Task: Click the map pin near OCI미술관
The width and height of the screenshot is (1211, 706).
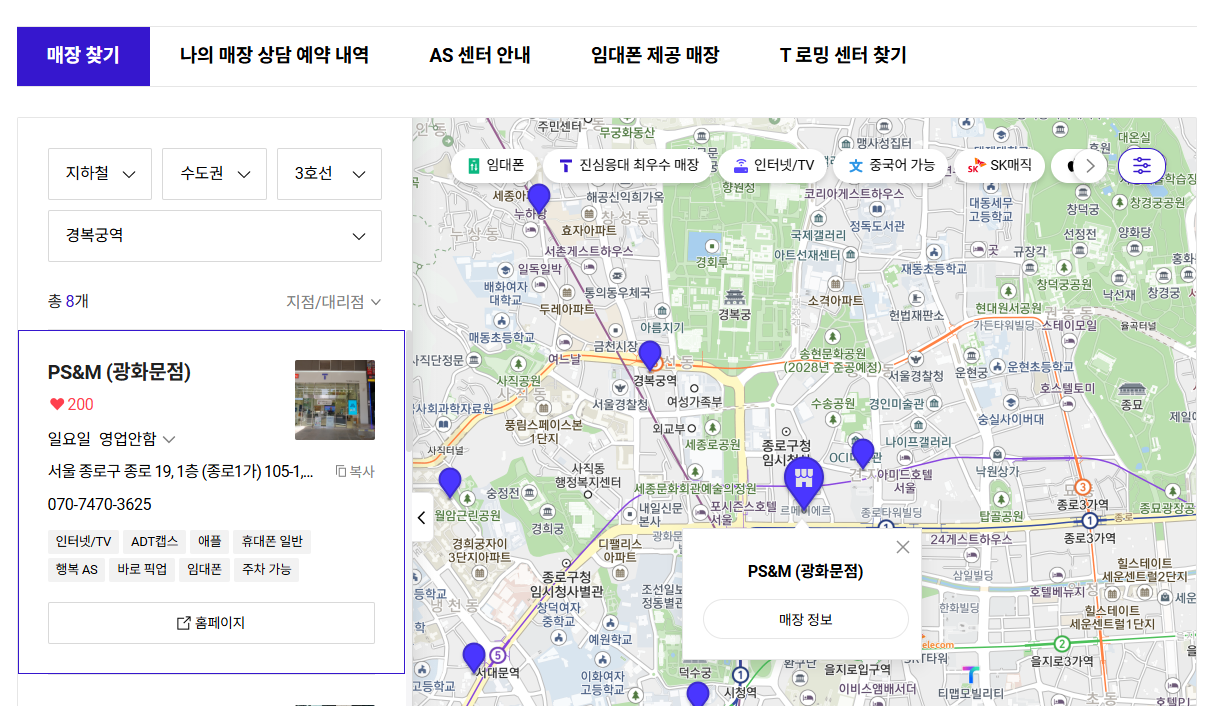Action: [x=863, y=453]
